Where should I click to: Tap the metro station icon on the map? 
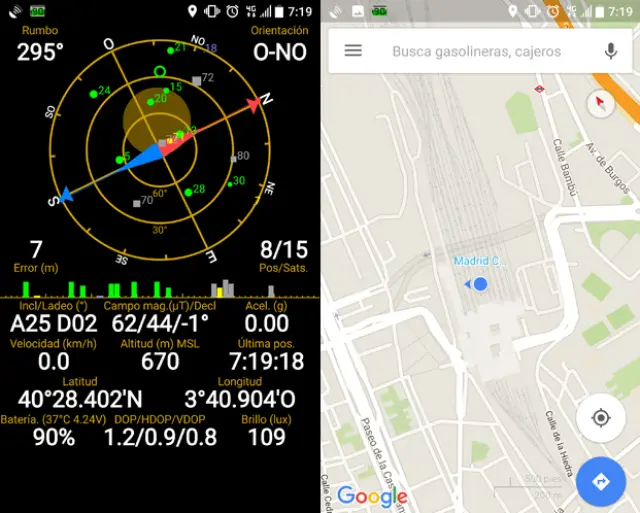[539, 88]
